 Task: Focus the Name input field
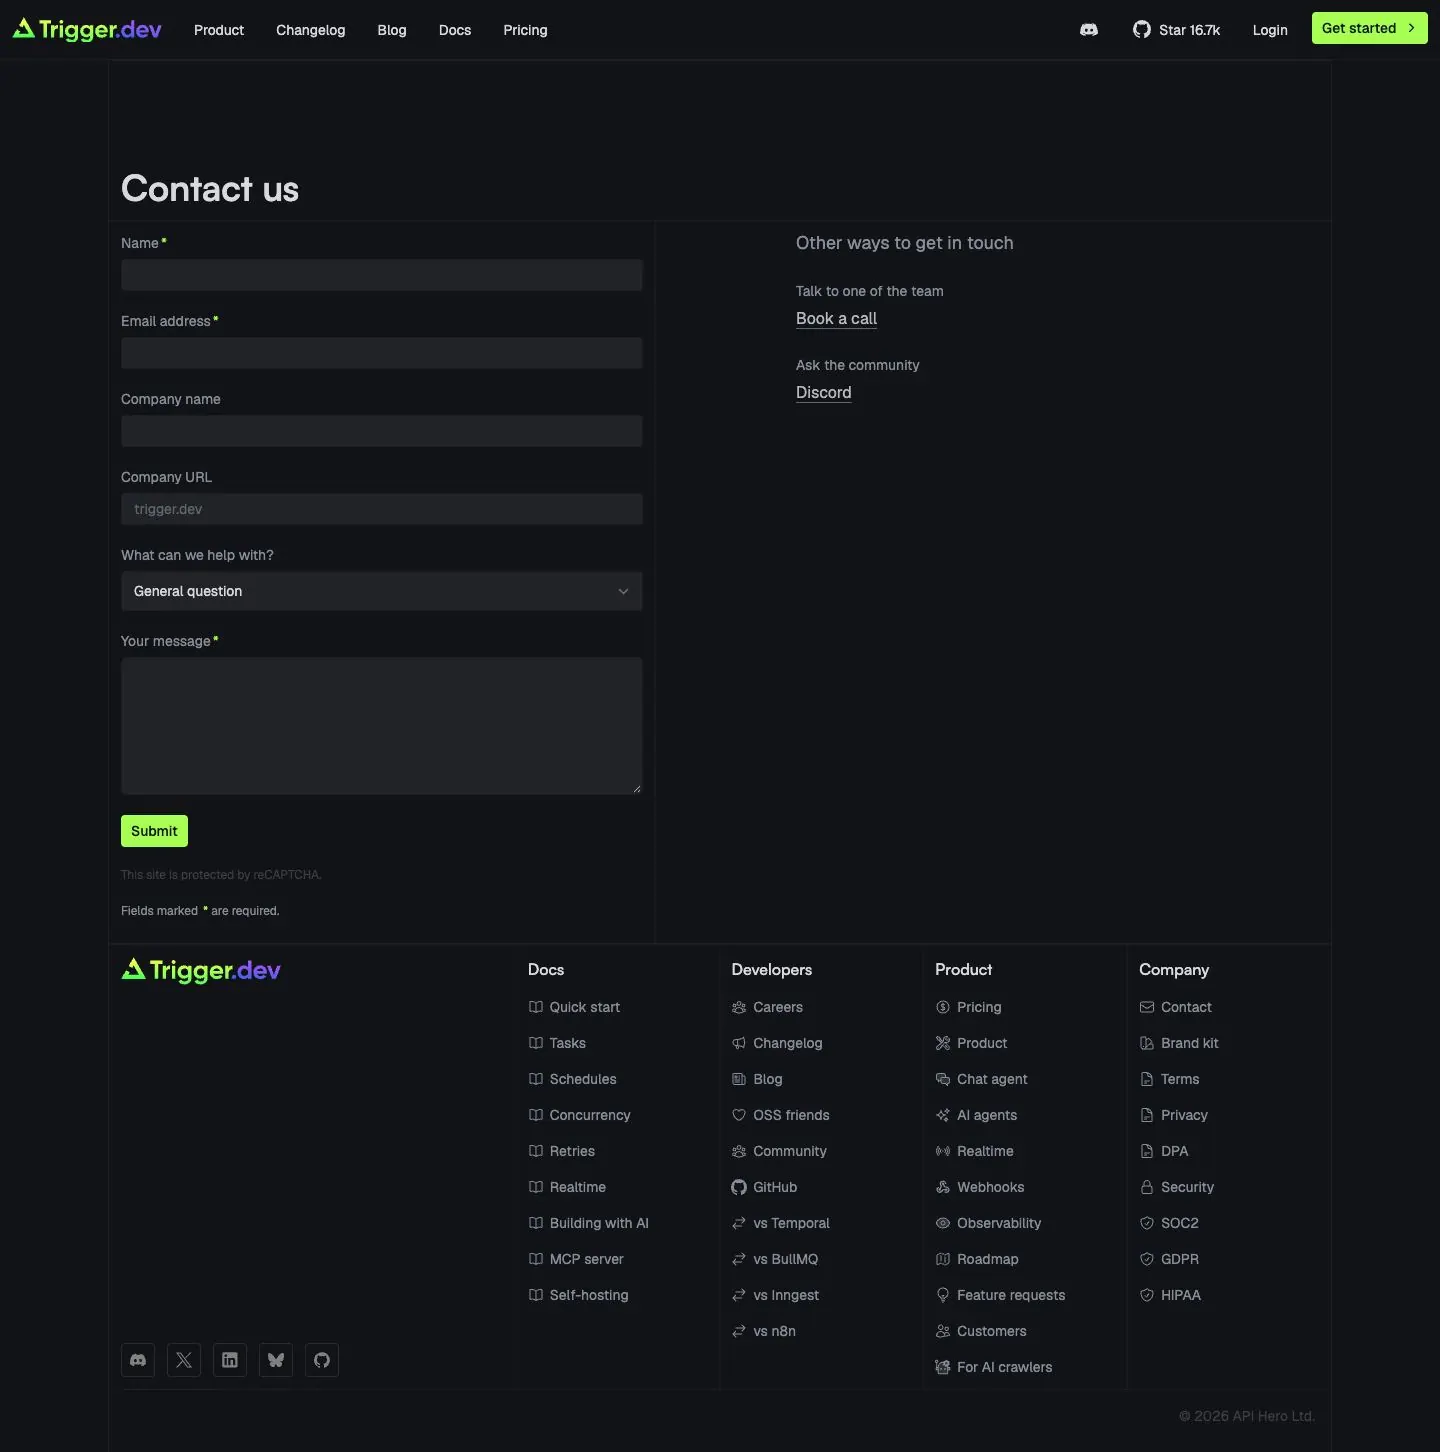(x=382, y=275)
